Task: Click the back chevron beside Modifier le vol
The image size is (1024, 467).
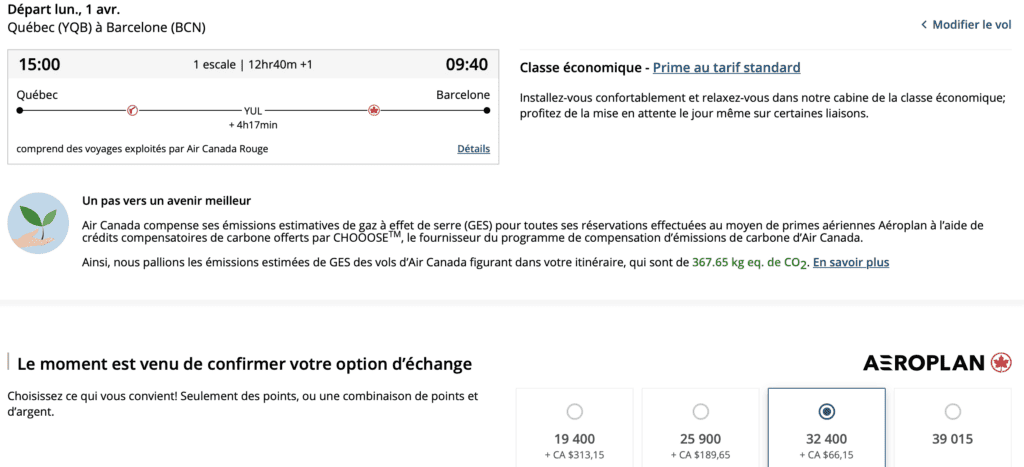Action: tap(923, 25)
